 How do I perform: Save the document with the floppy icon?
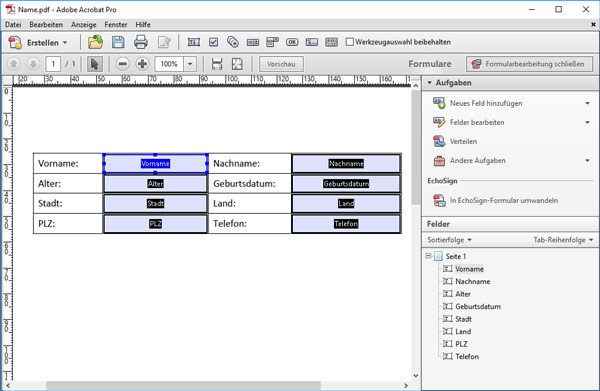pos(118,42)
